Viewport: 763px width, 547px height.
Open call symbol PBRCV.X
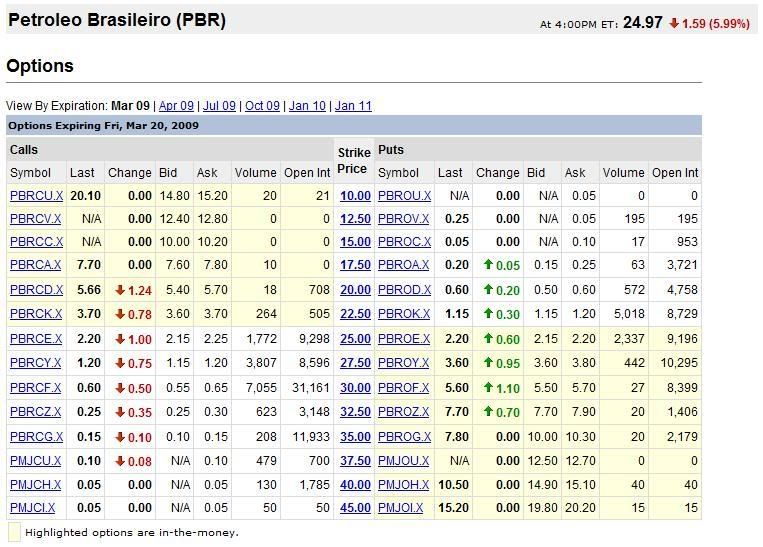(36, 219)
